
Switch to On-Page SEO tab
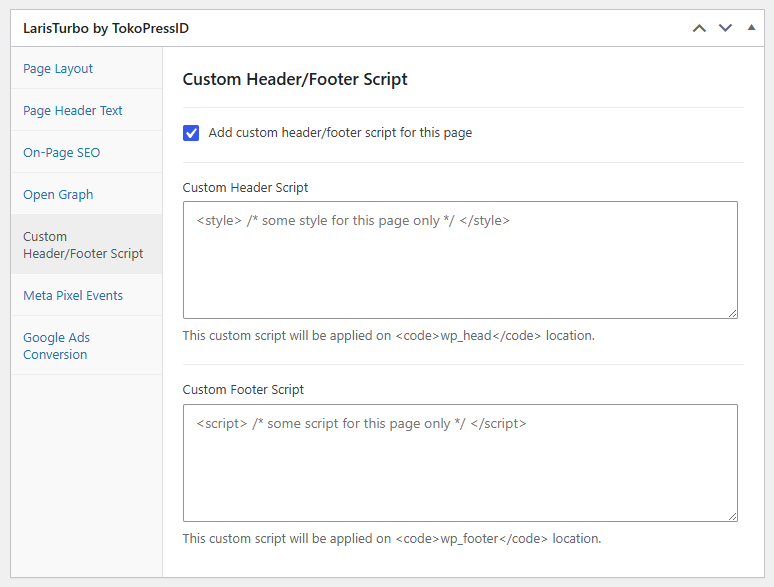pyautogui.click(x=62, y=153)
